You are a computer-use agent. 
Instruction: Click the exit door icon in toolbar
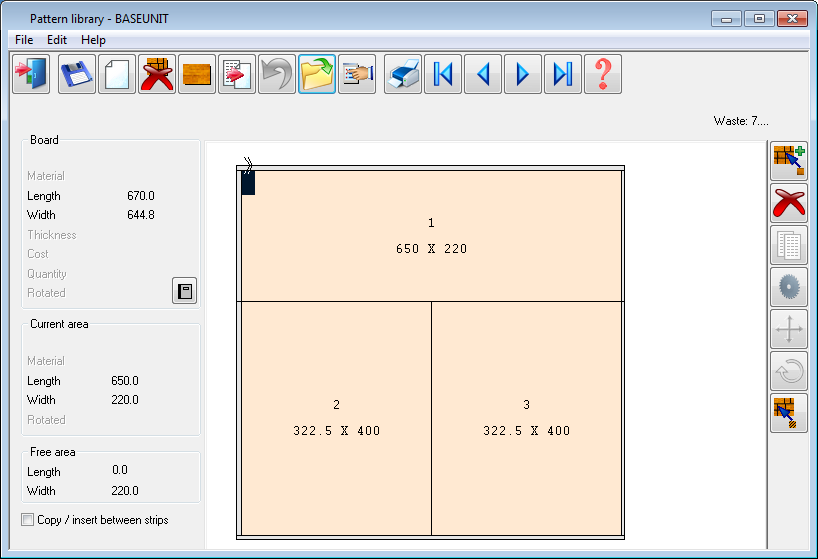31,74
